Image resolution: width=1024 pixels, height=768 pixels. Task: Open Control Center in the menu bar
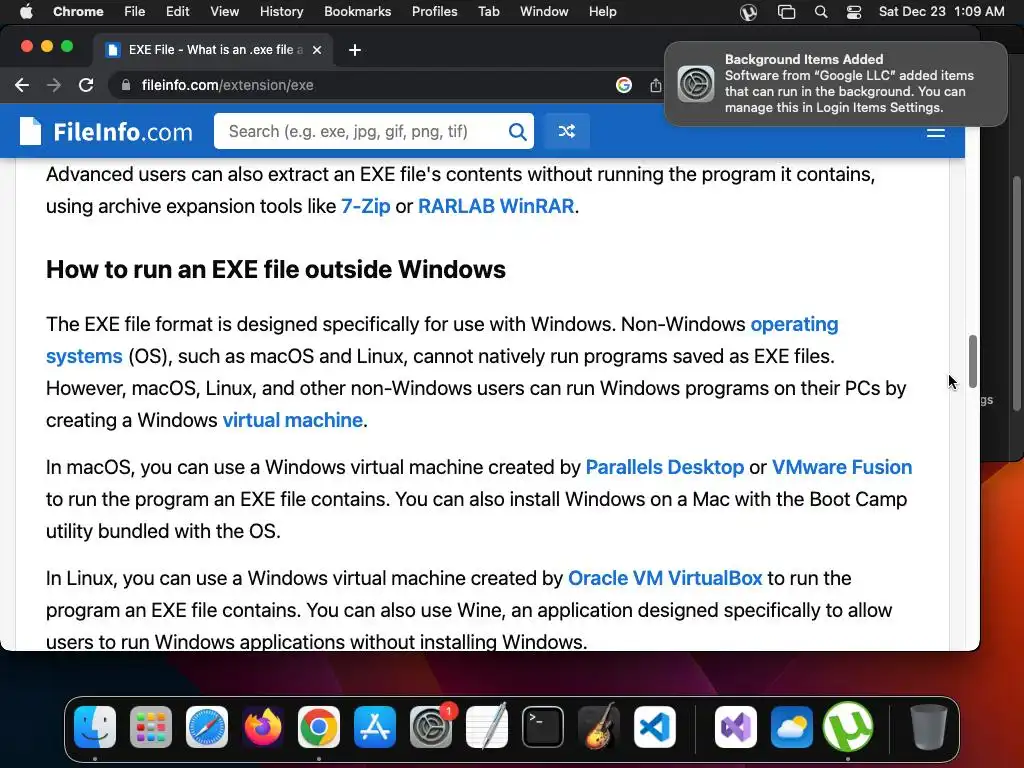pyautogui.click(x=854, y=12)
